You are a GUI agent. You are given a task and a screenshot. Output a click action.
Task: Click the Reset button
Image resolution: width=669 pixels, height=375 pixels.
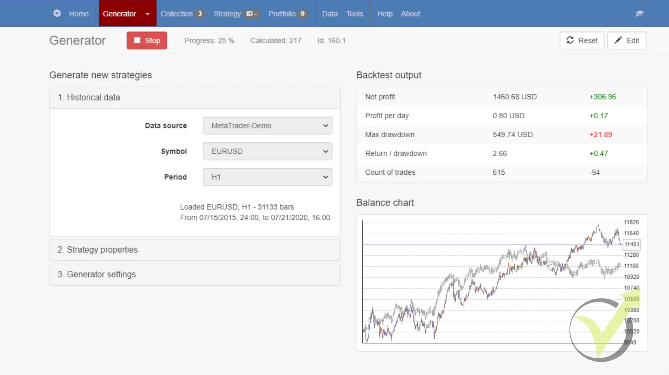(x=582, y=41)
